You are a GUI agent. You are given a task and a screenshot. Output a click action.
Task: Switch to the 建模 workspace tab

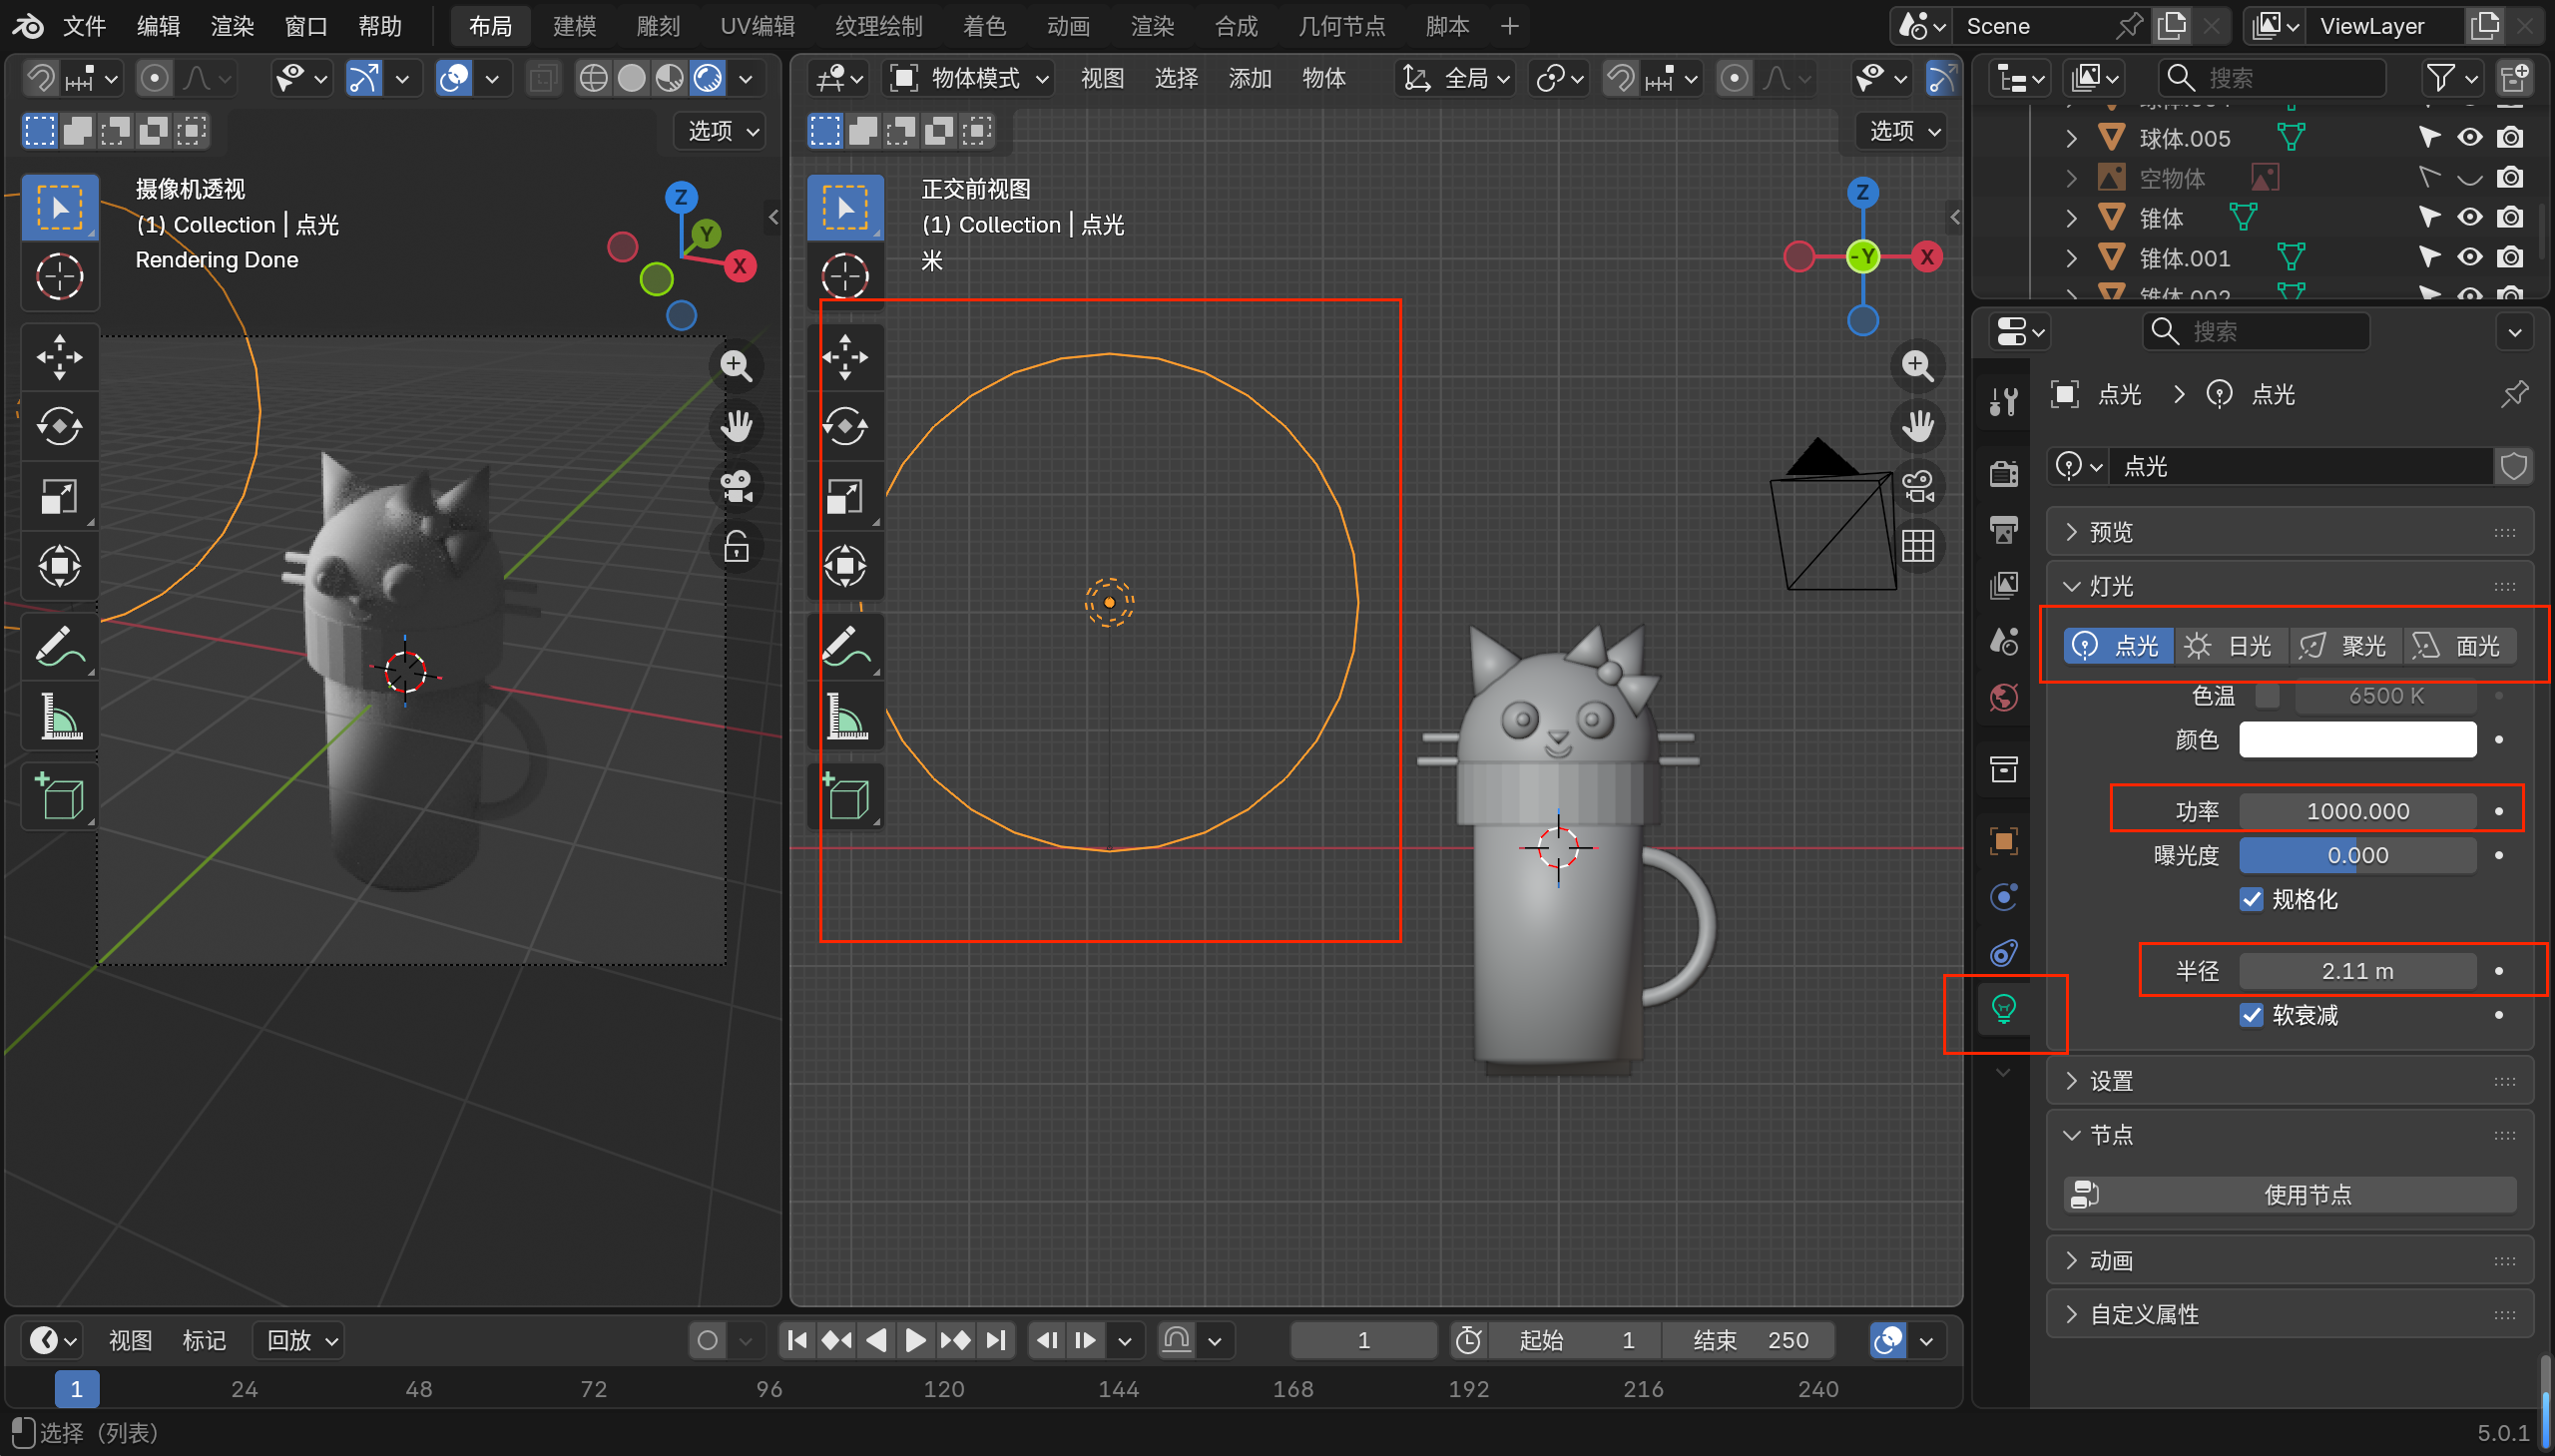pos(574,26)
